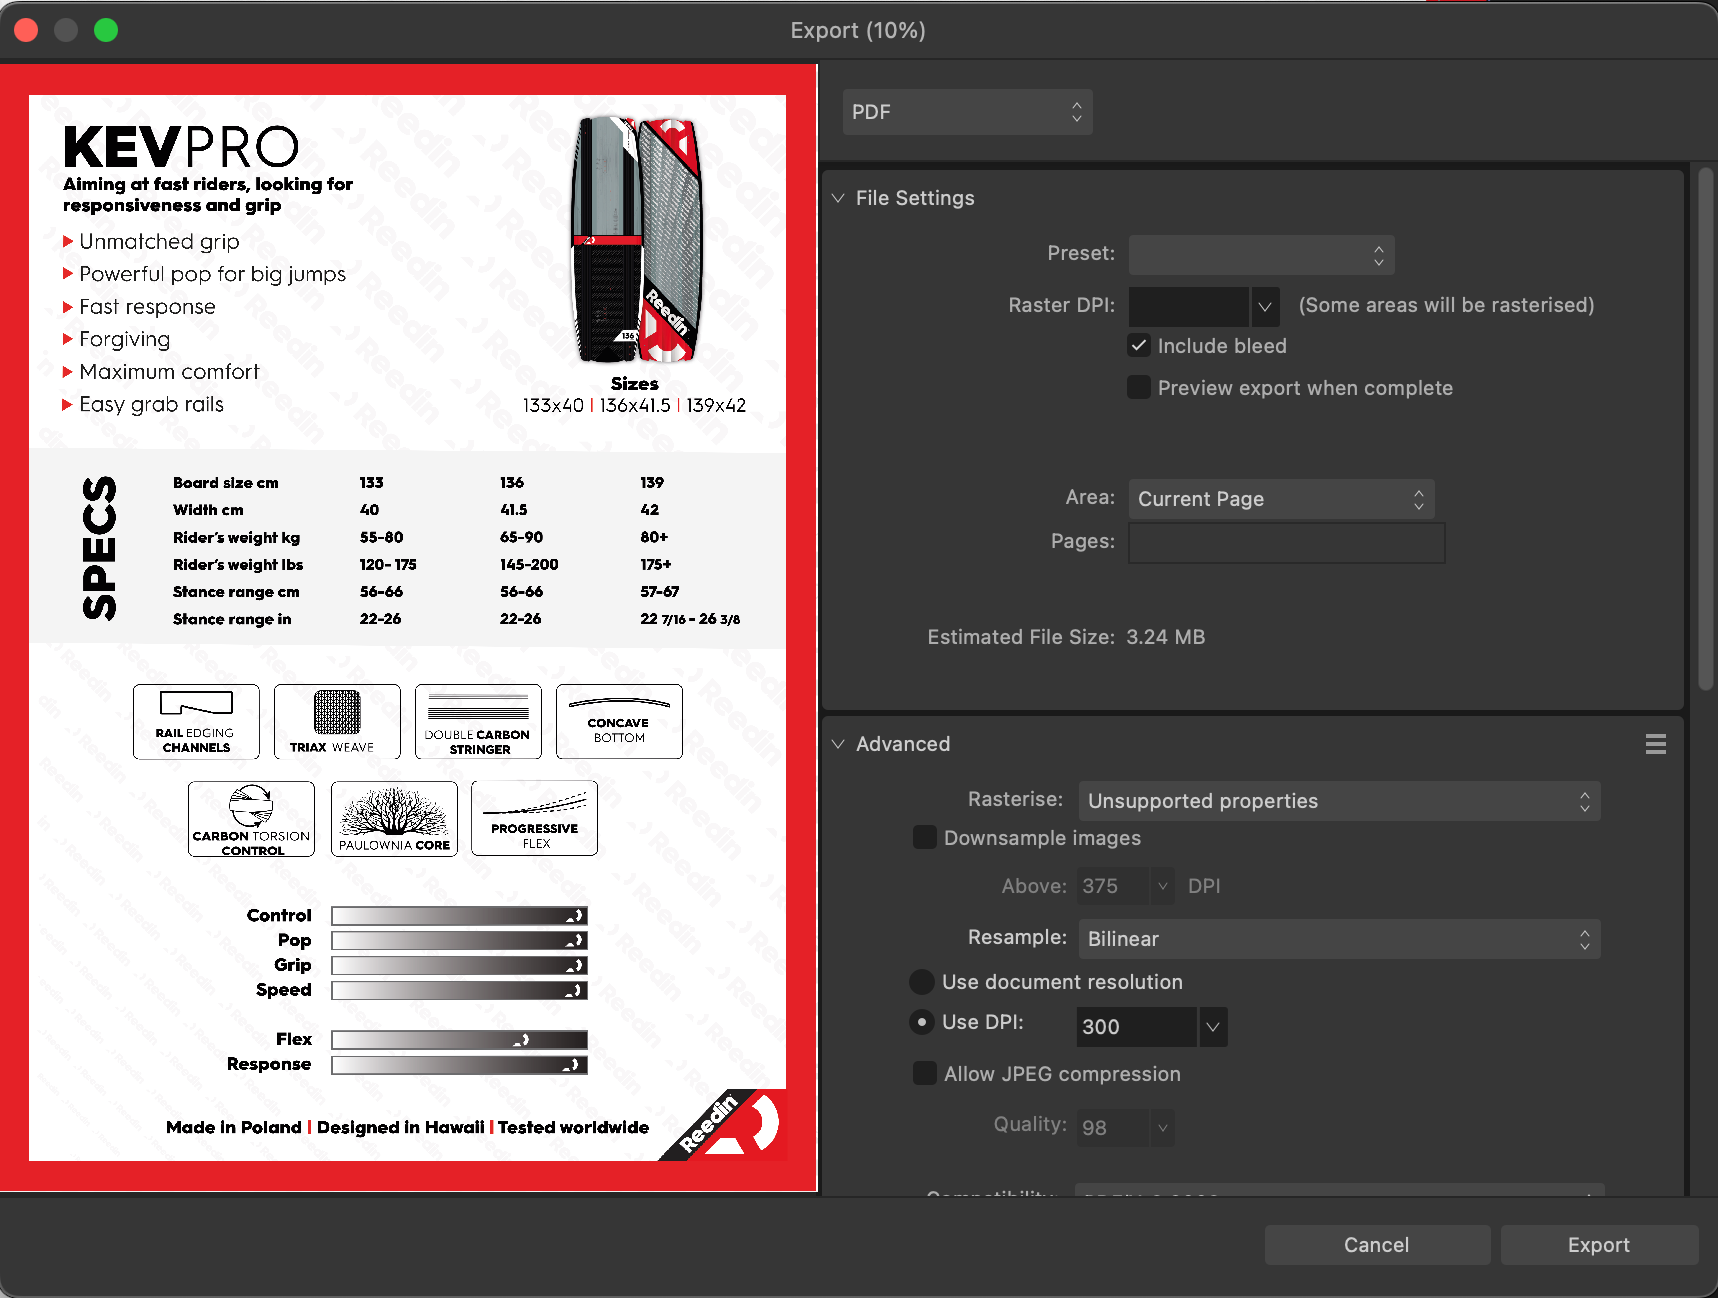The height and width of the screenshot is (1298, 1718).
Task: Select the Use document resolution radio button
Action: [922, 982]
